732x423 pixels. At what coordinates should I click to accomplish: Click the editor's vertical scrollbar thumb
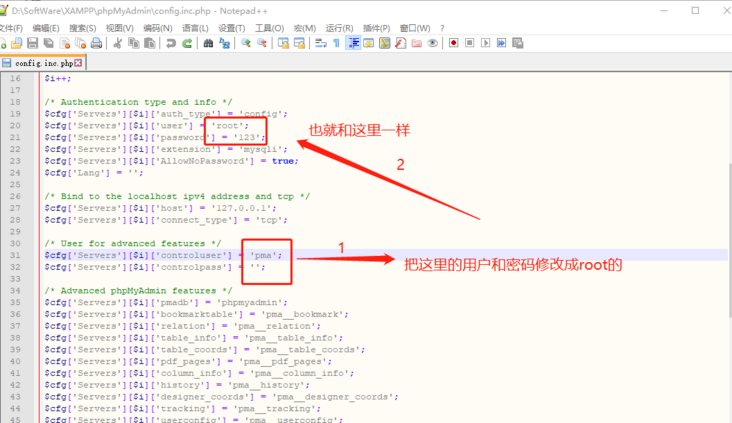click(x=729, y=240)
